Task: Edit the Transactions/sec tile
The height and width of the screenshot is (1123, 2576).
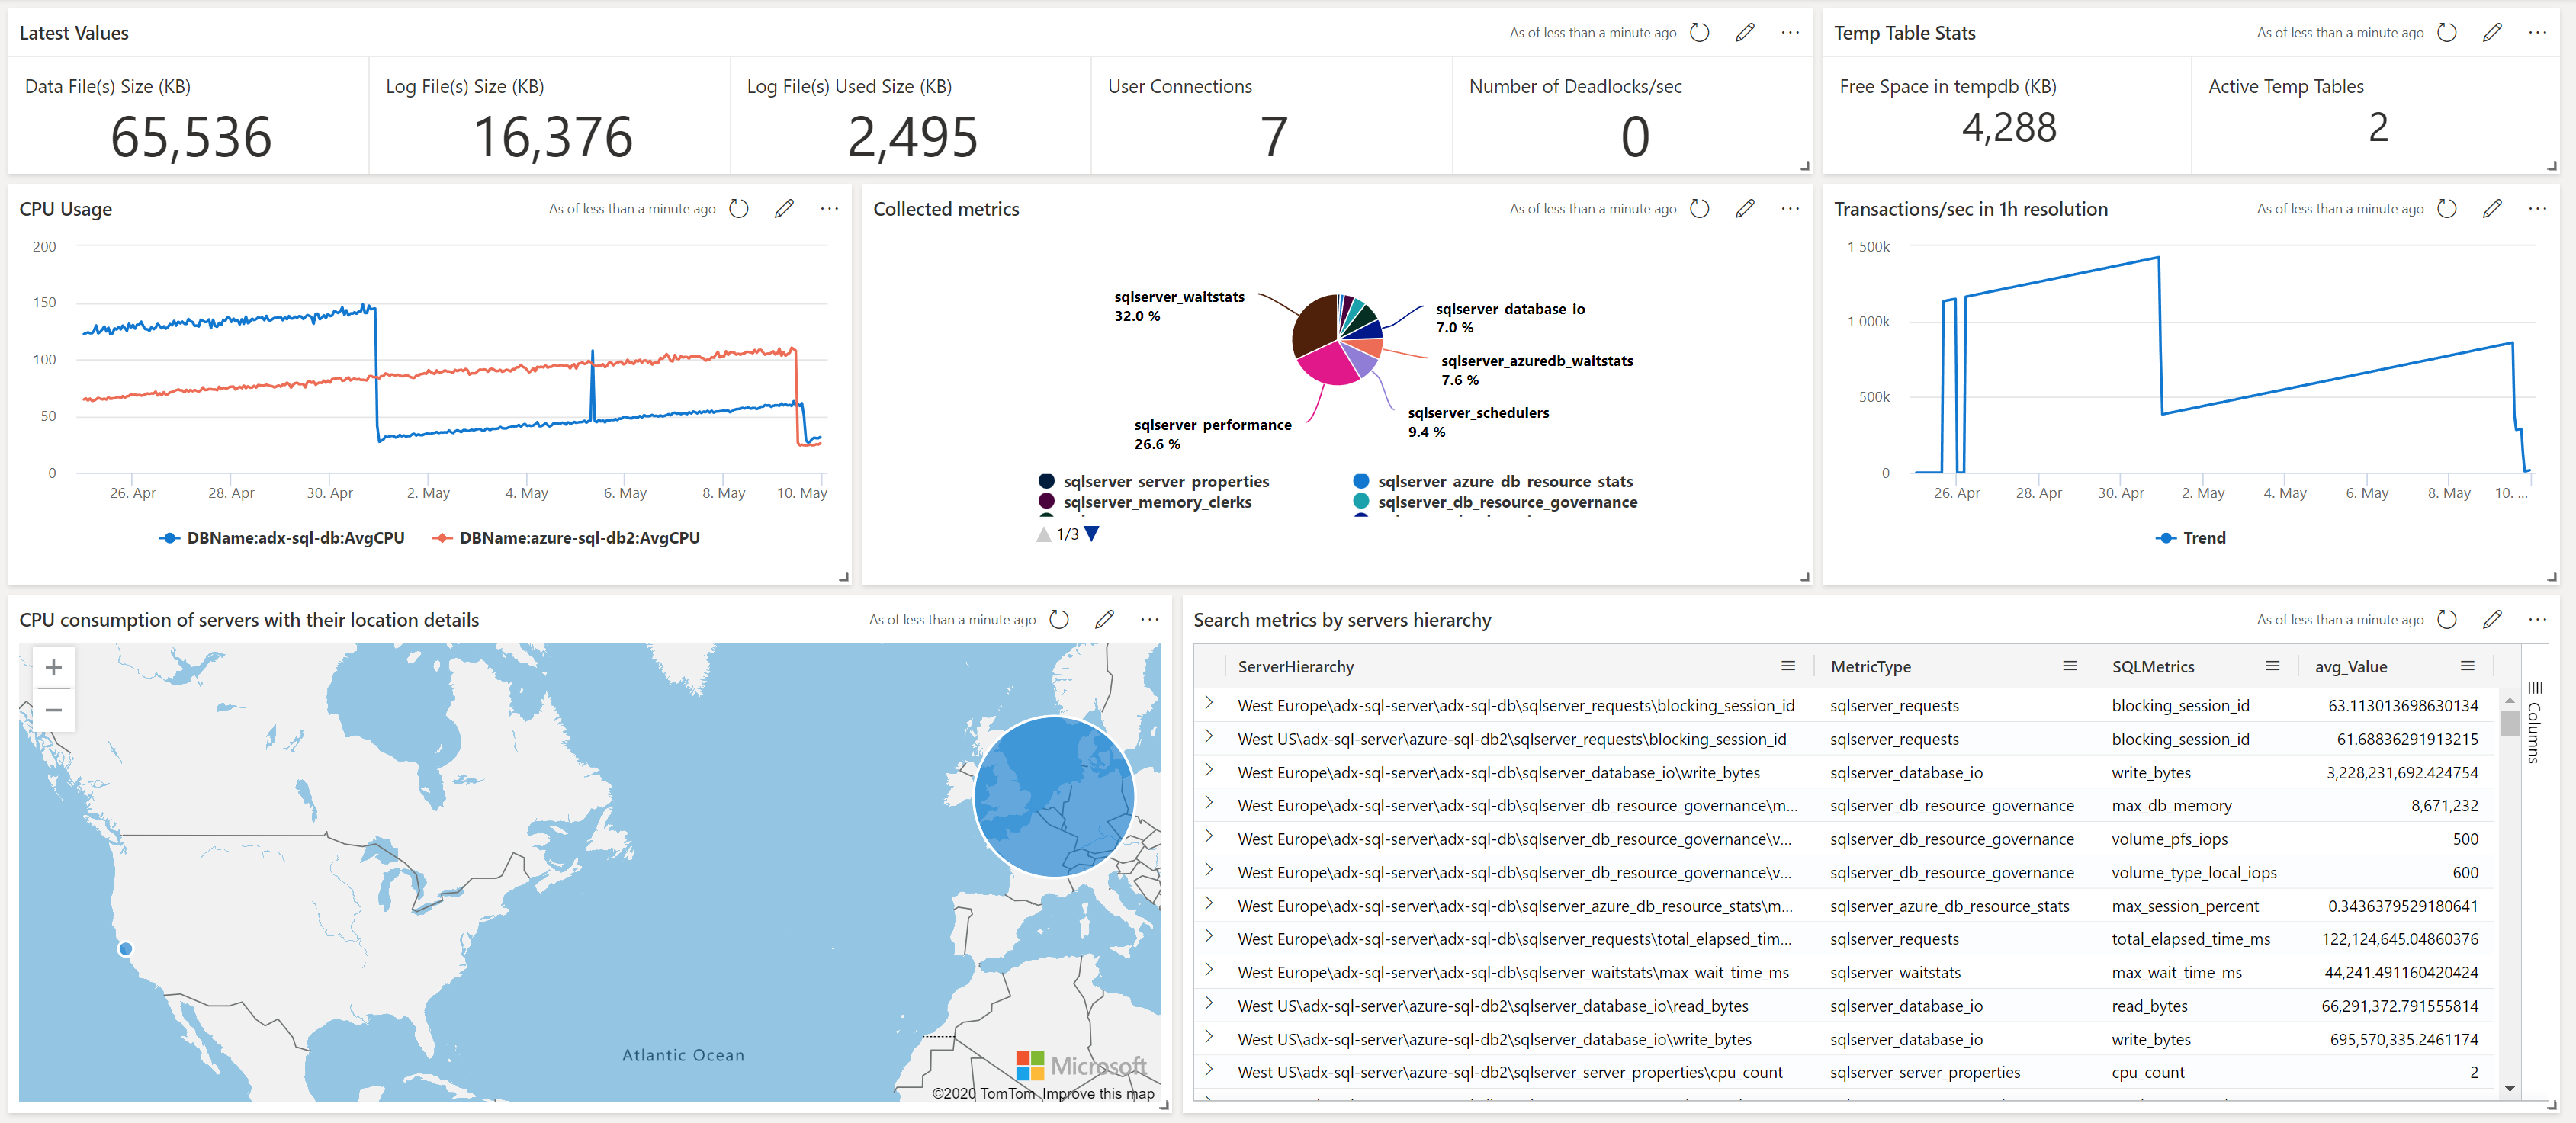Action: pos(2492,209)
